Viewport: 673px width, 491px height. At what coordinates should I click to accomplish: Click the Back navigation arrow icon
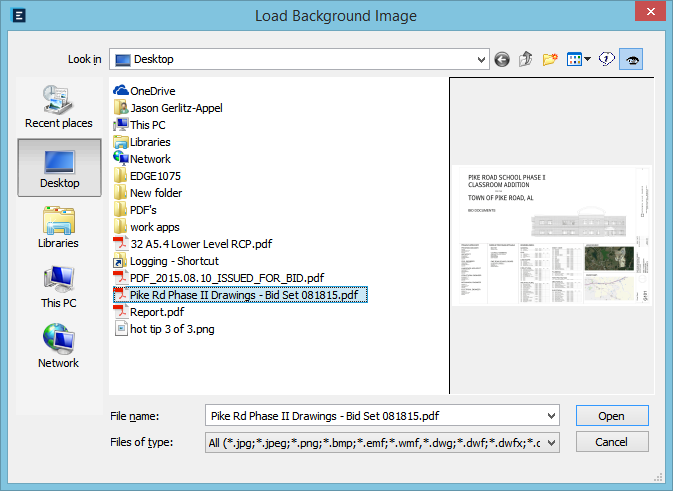pos(502,60)
